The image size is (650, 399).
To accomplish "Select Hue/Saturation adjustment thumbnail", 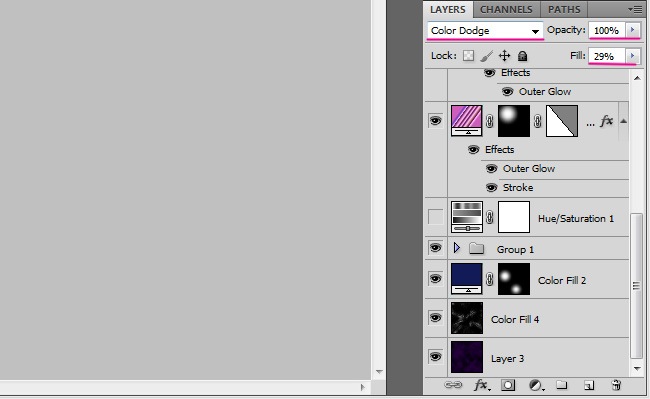I will pyautogui.click(x=467, y=217).
